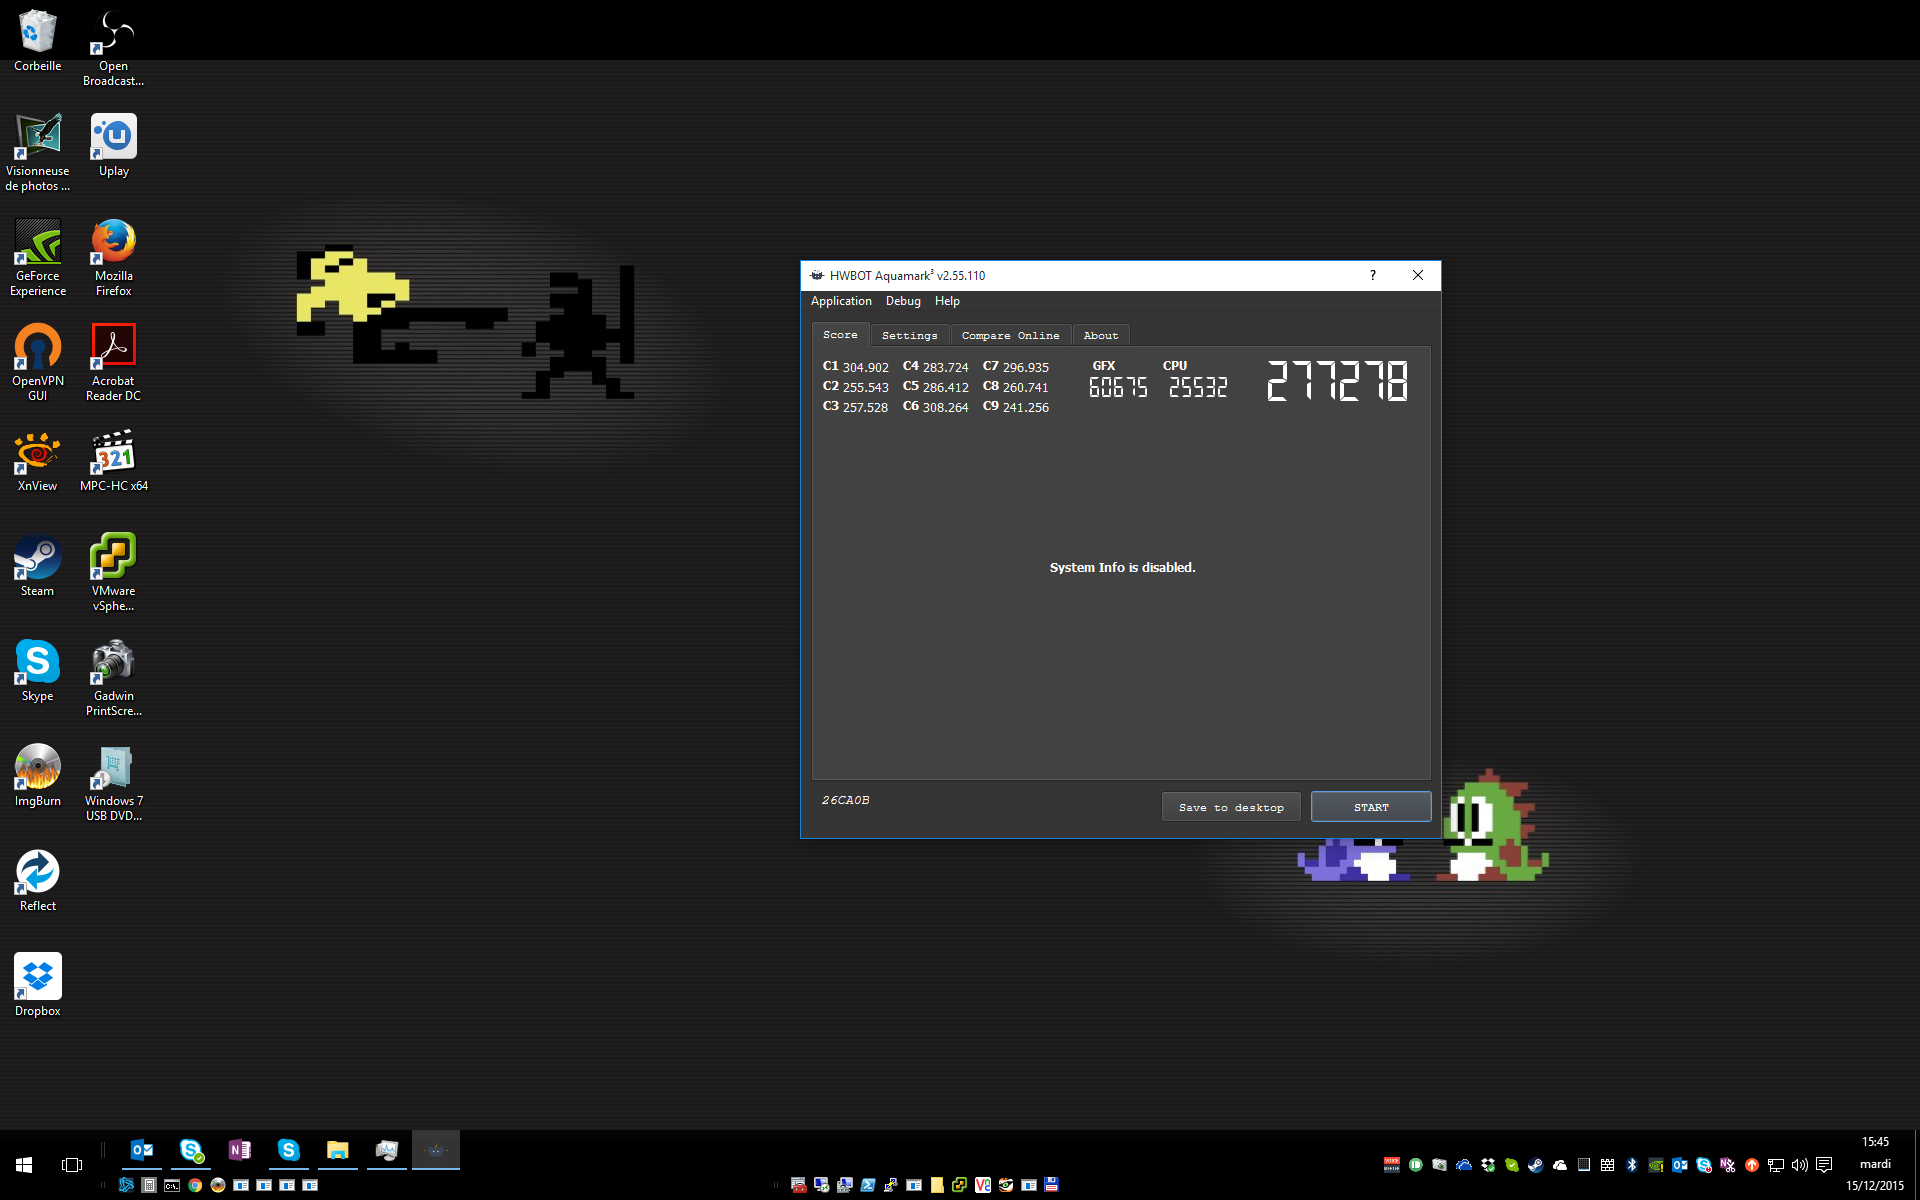
Task: Select the GeForce Experience shortcut
Action: (38, 257)
